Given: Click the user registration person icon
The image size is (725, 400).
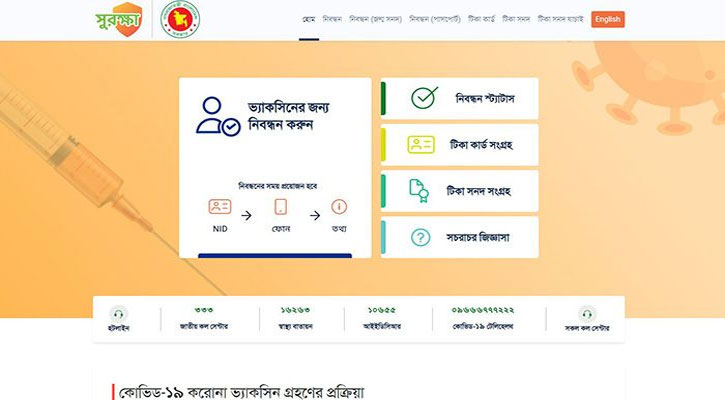Looking at the screenshot, I should (218, 116).
